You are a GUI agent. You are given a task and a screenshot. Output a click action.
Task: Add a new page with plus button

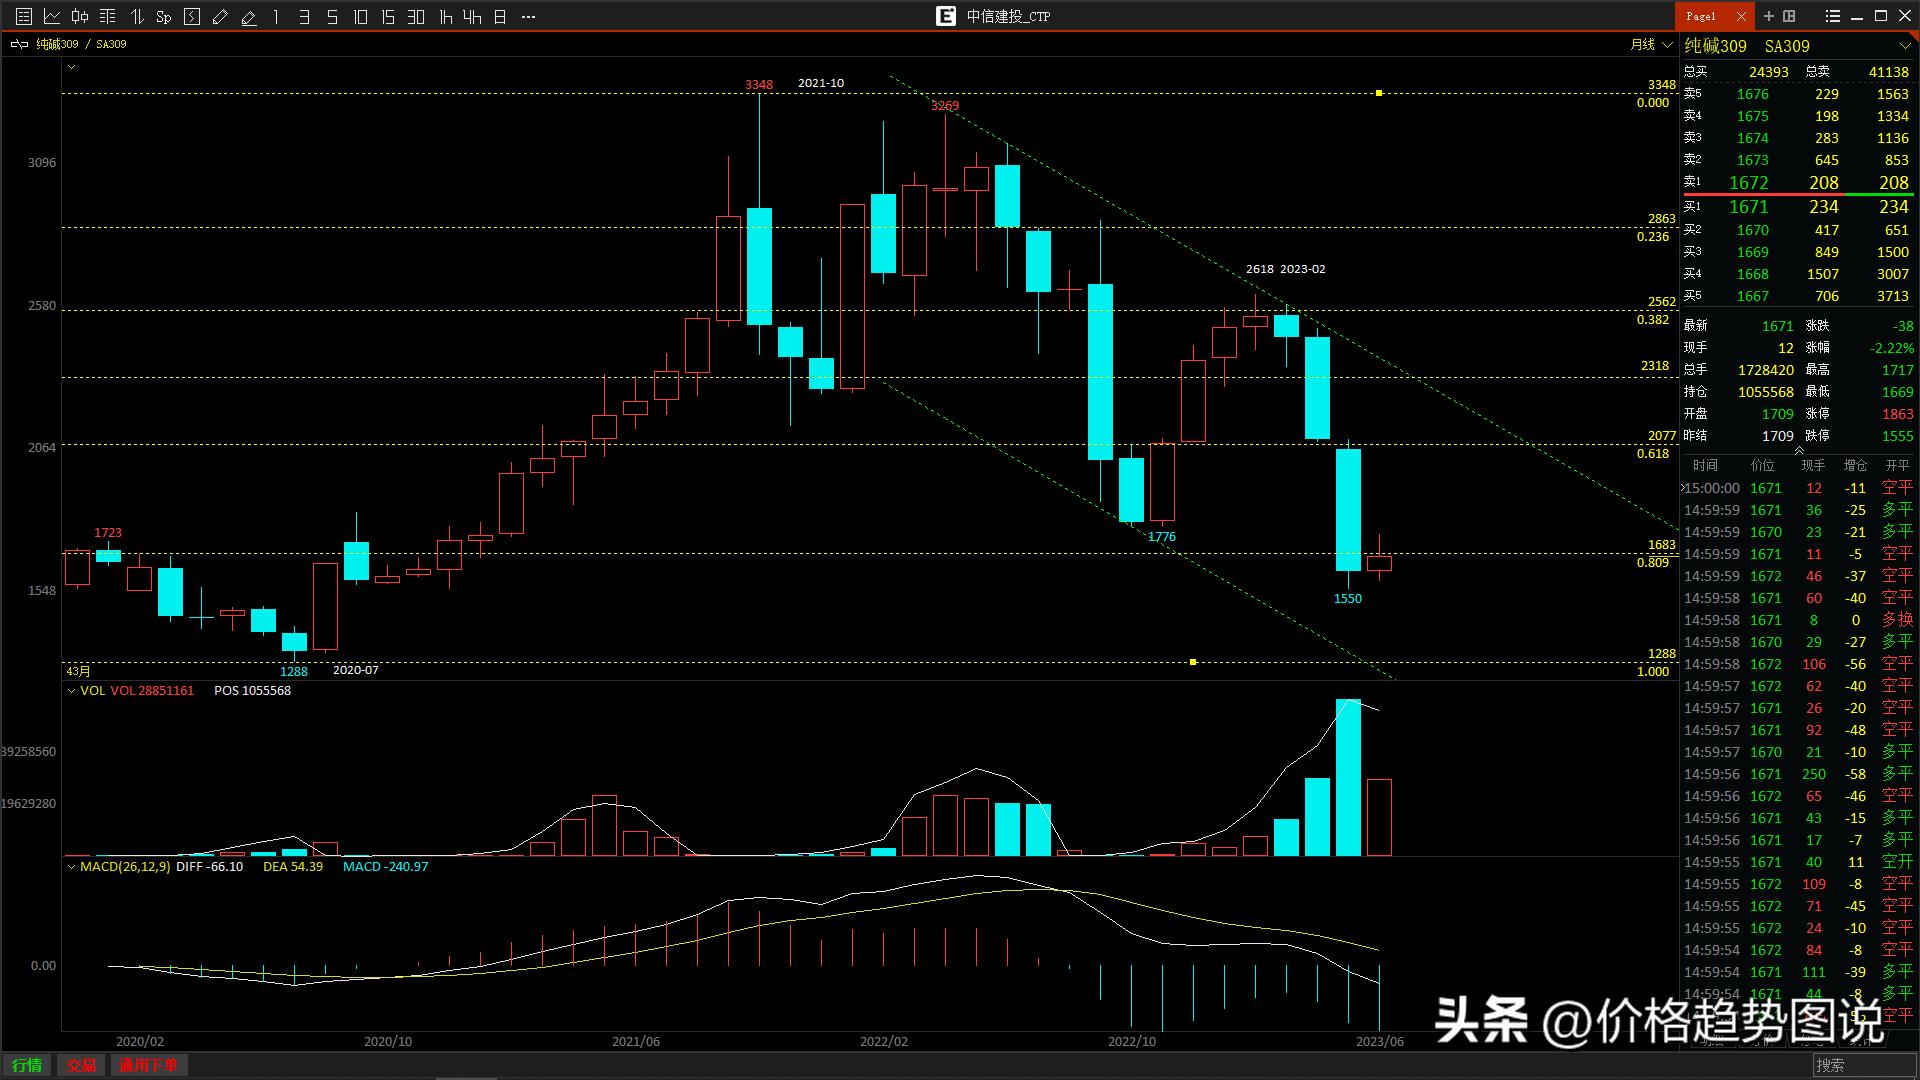click(1769, 16)
